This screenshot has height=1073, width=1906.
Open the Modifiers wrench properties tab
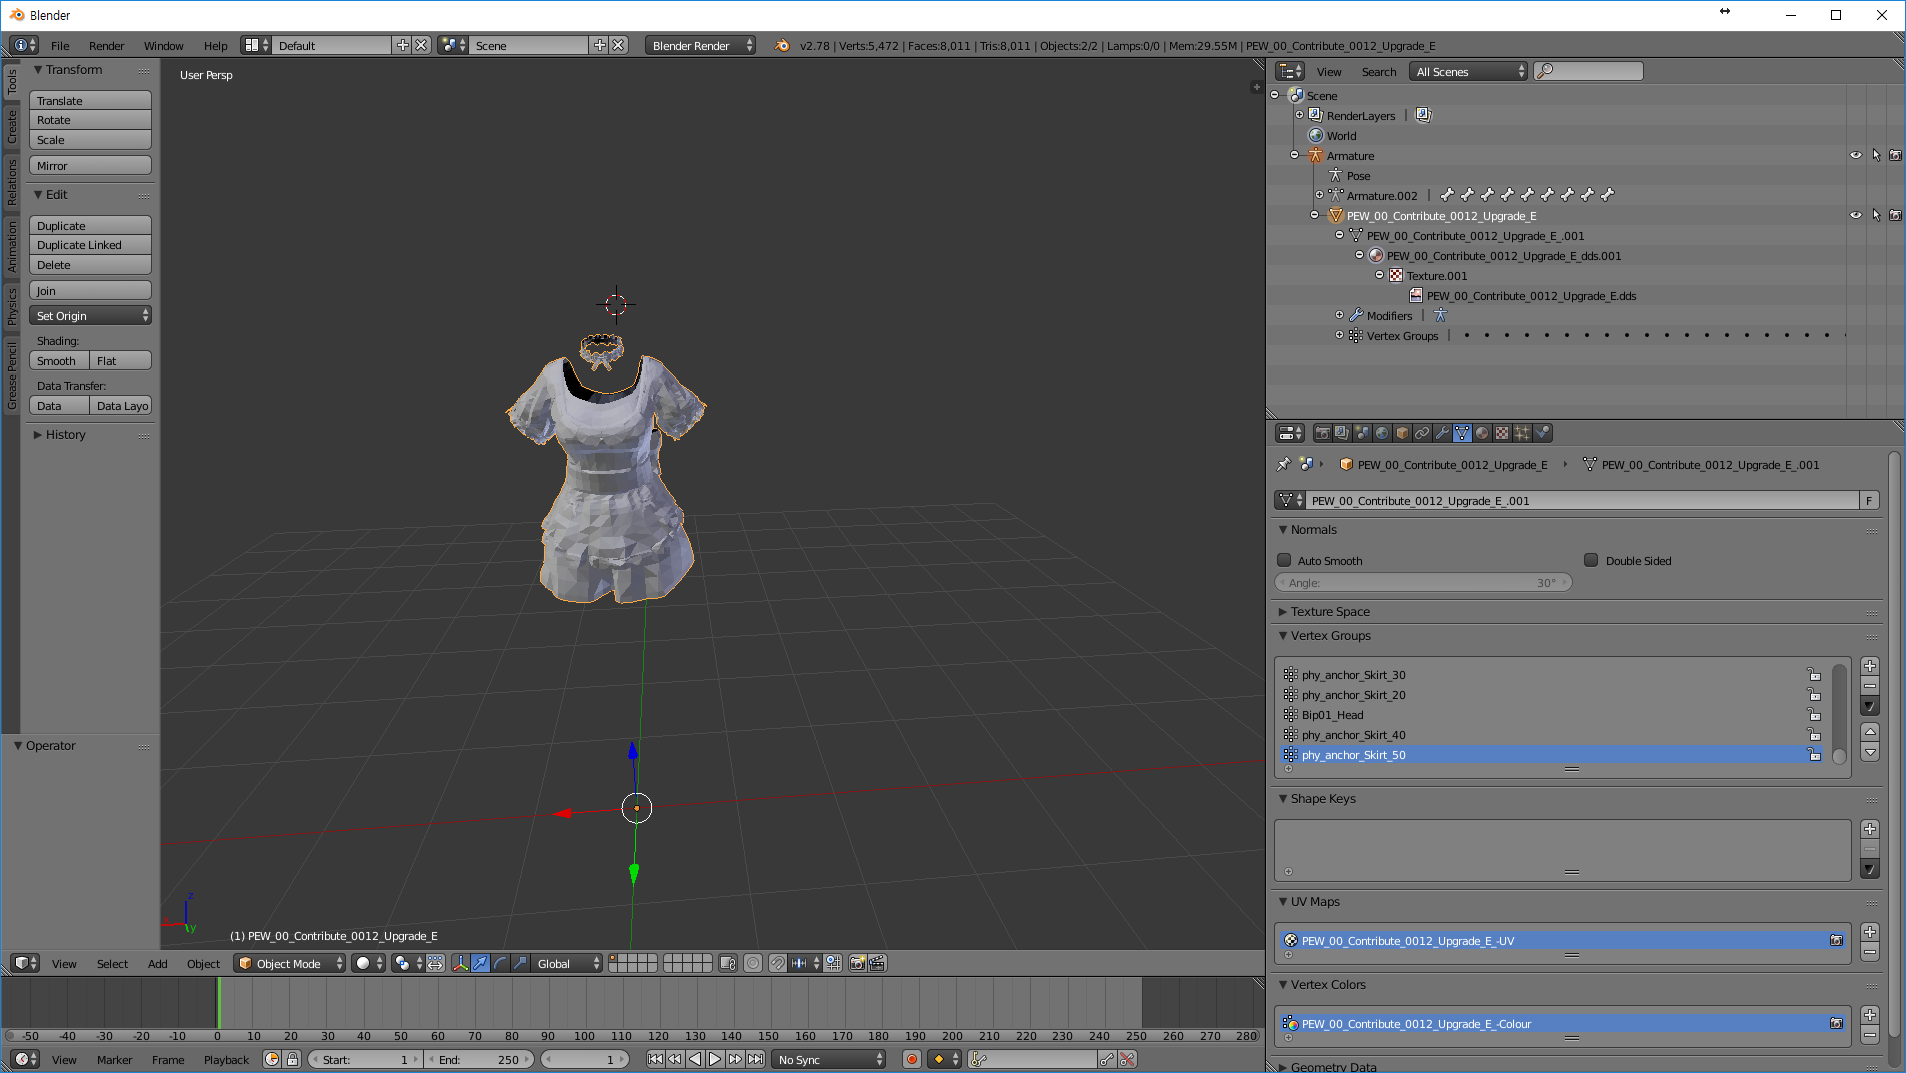point(1442,433)
